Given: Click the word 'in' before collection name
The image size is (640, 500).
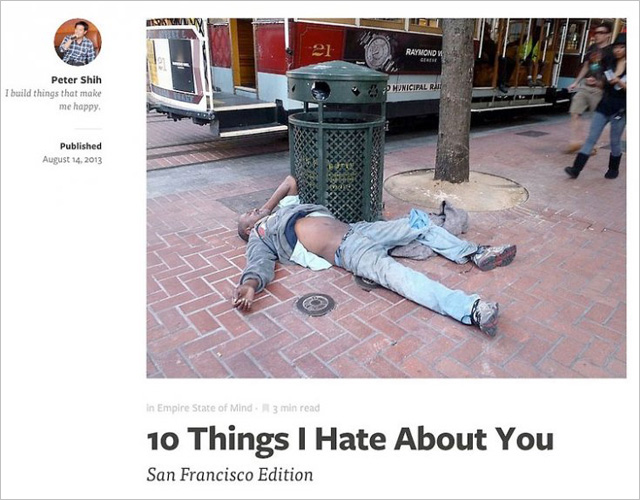Looking at the screenshot, I should pos(150,408).
